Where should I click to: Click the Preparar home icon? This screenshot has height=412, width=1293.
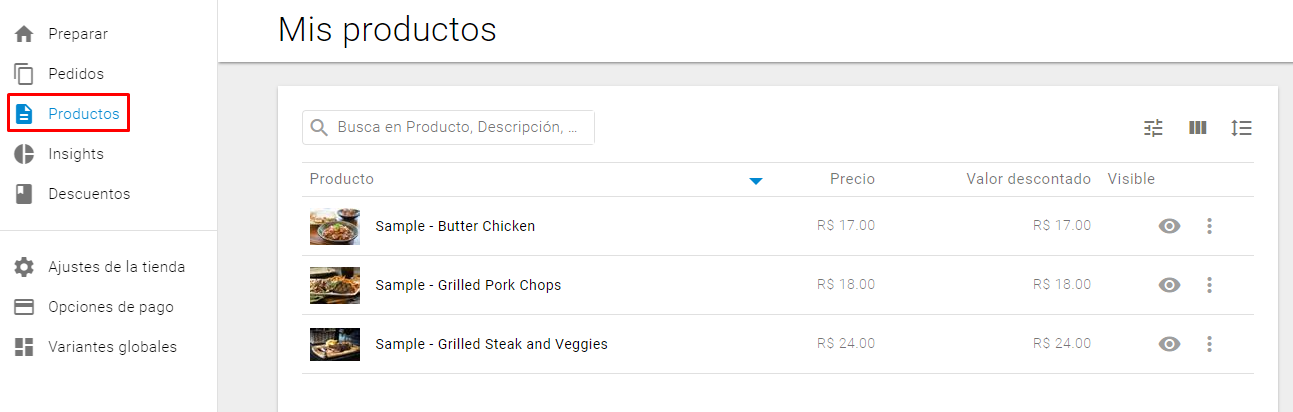(25, 34)
